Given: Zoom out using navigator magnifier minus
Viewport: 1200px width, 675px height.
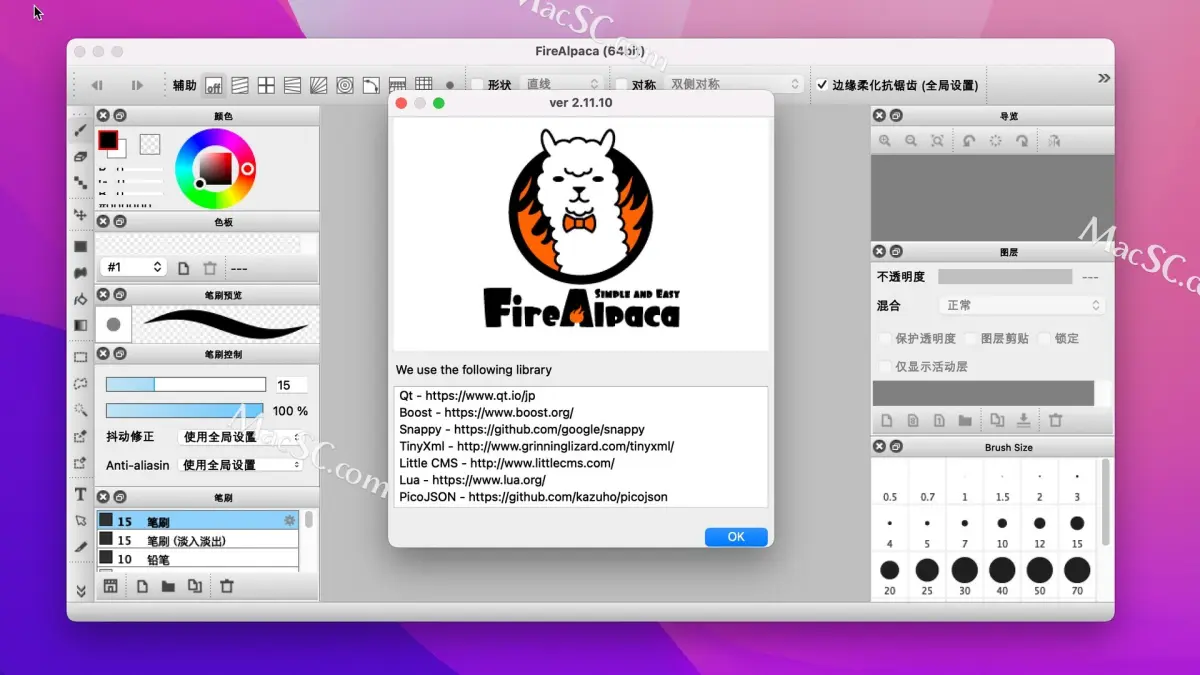Looking at the screenshot, I should point(911,141).
